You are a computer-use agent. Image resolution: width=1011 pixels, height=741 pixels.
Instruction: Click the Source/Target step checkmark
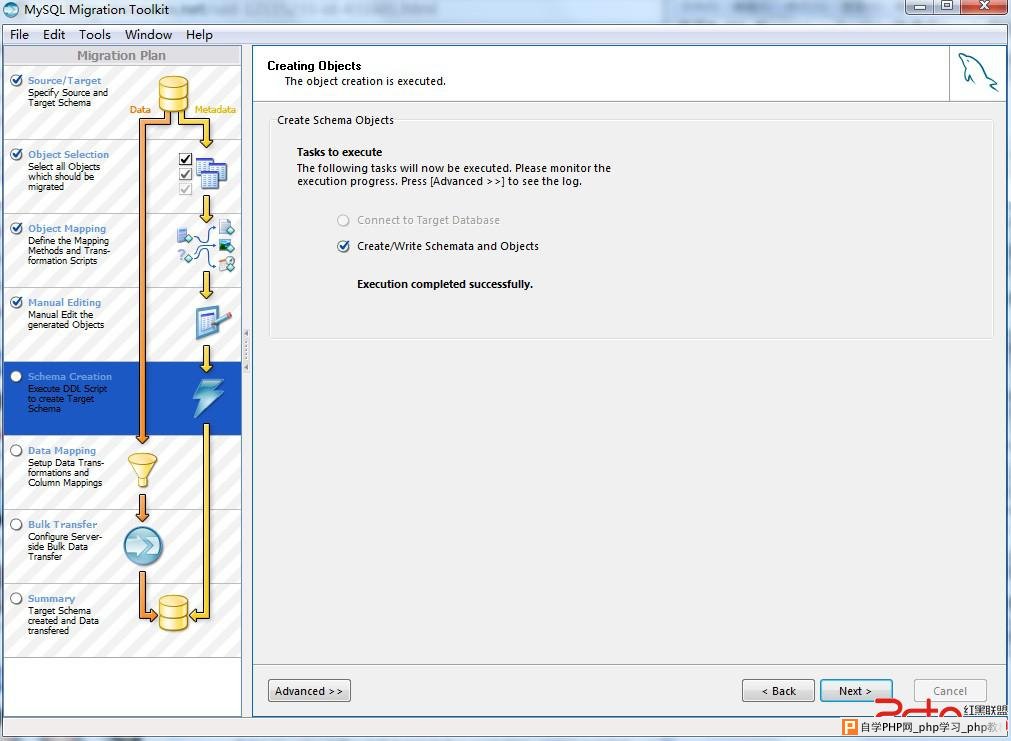tap(17, 81)
